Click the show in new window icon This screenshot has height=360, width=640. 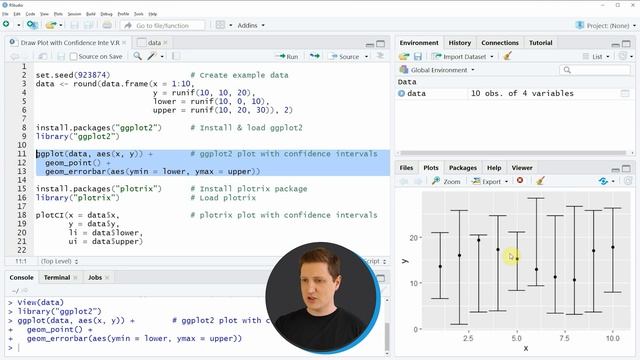43,56
